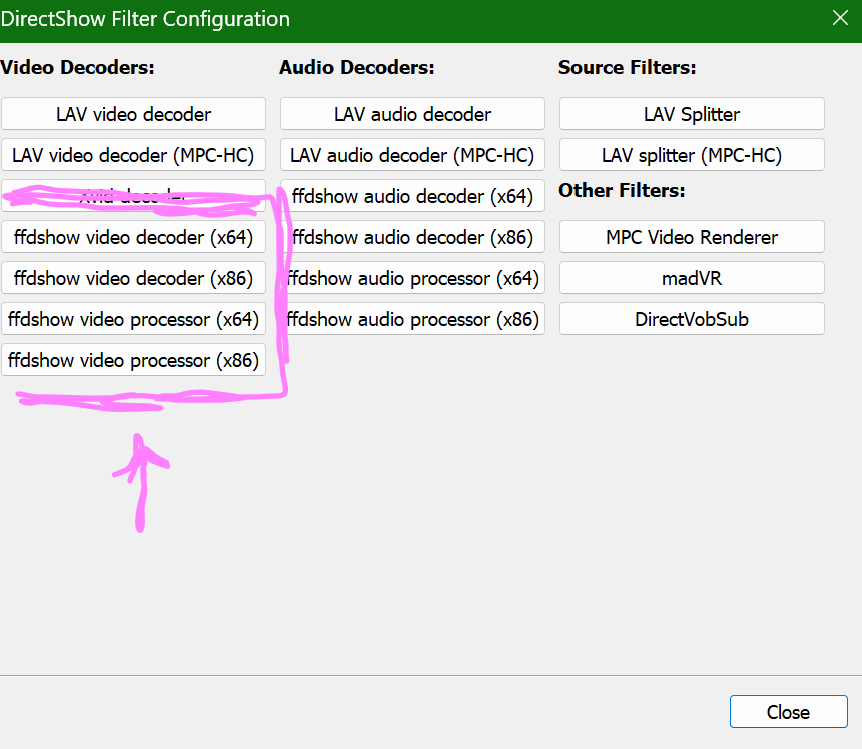Configure ffdshow video decoder (x64)
The image size is (862, 749).
[133, 237]
